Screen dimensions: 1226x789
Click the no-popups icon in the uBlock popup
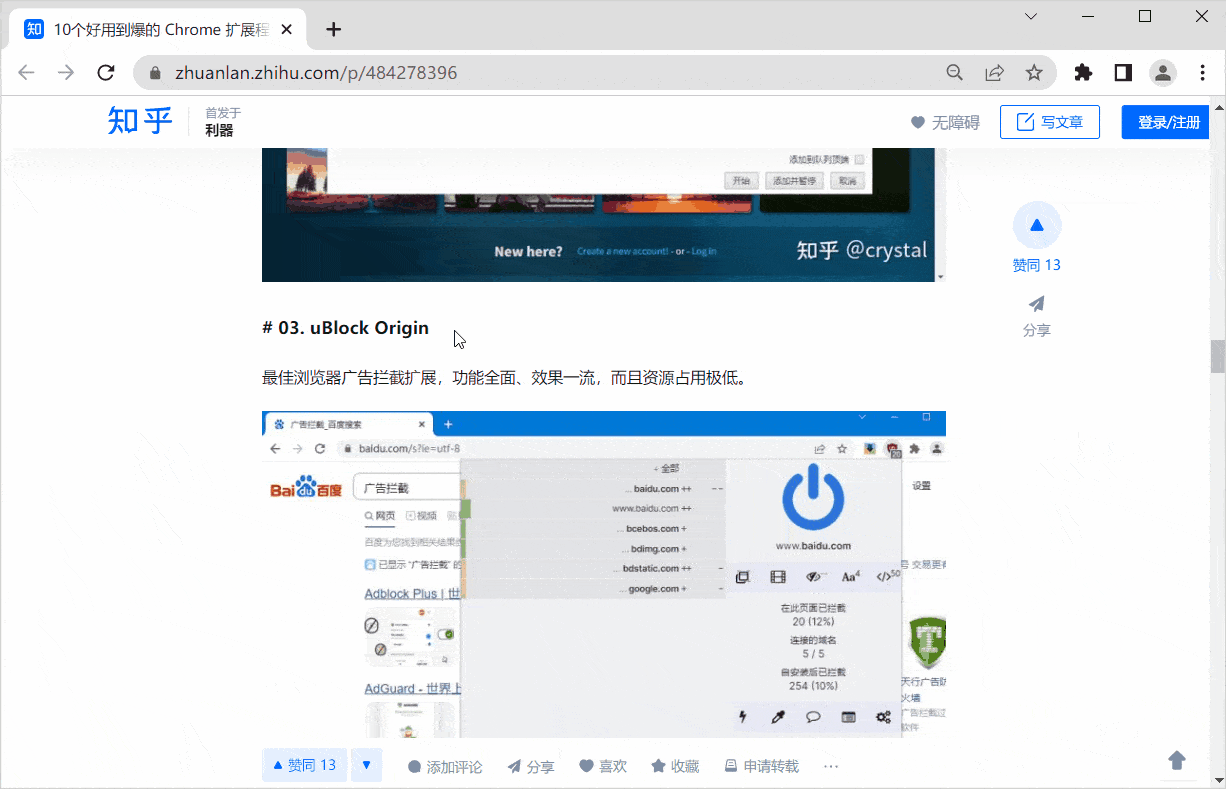(x=742, y=577)
